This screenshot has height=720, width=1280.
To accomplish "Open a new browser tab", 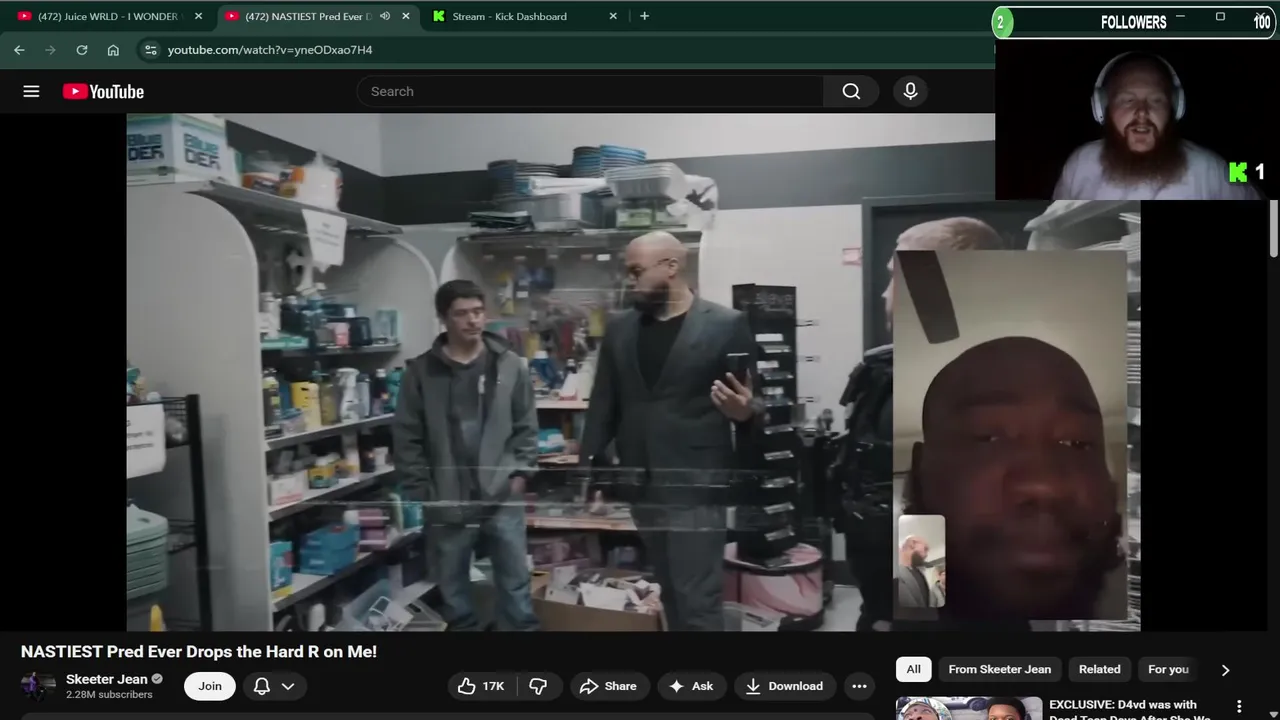I will point(644,16).
